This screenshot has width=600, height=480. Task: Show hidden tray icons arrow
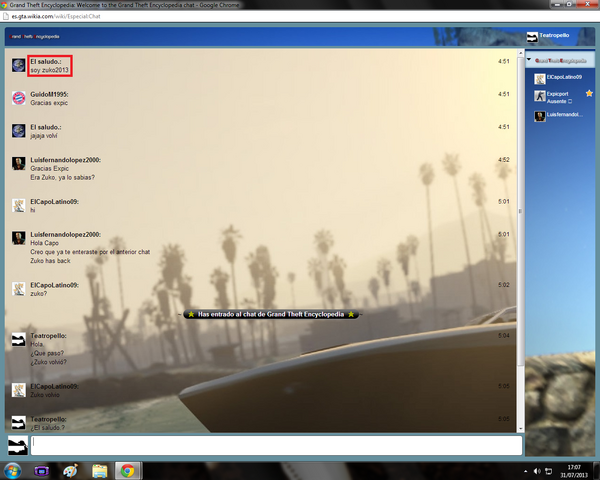pyautogui.click(x=525, y=471)
